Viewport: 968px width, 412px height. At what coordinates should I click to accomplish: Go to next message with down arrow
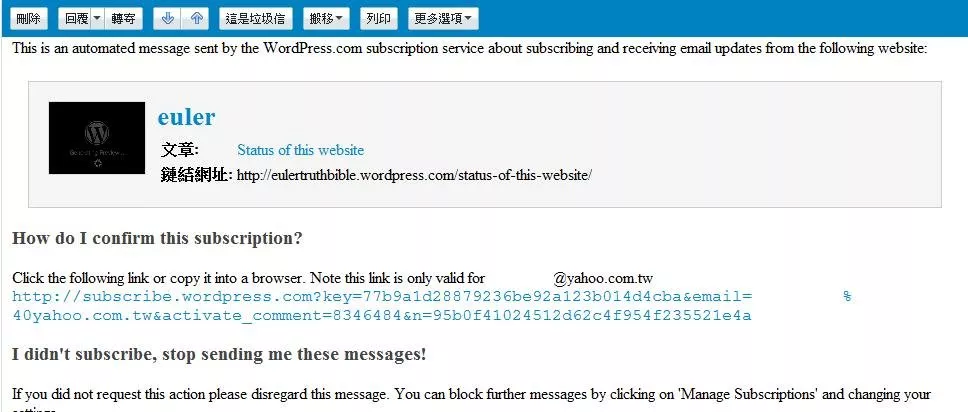(167, 19)
